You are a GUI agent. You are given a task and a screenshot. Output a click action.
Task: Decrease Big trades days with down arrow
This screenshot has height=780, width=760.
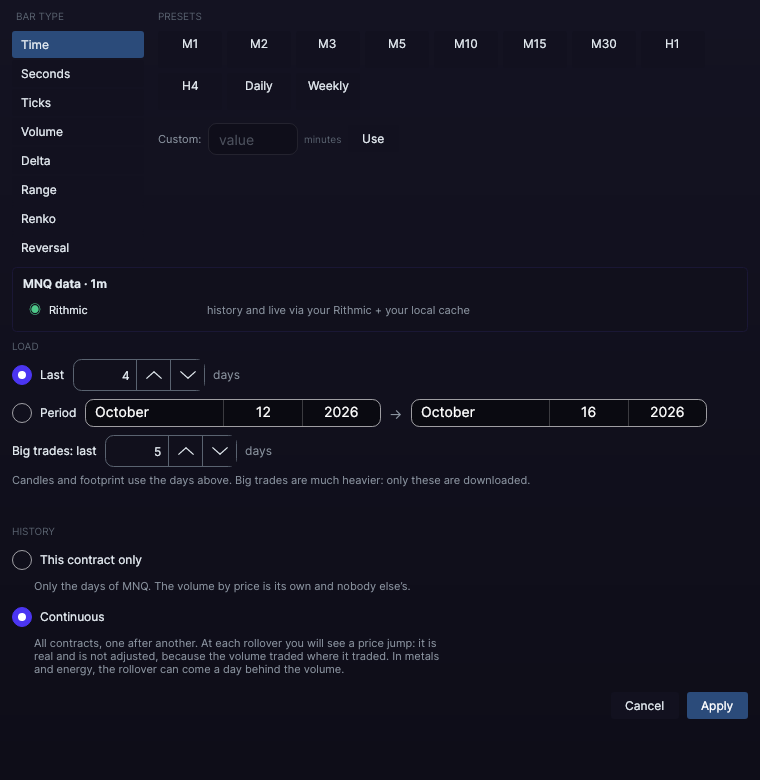(x=219, y=451)
